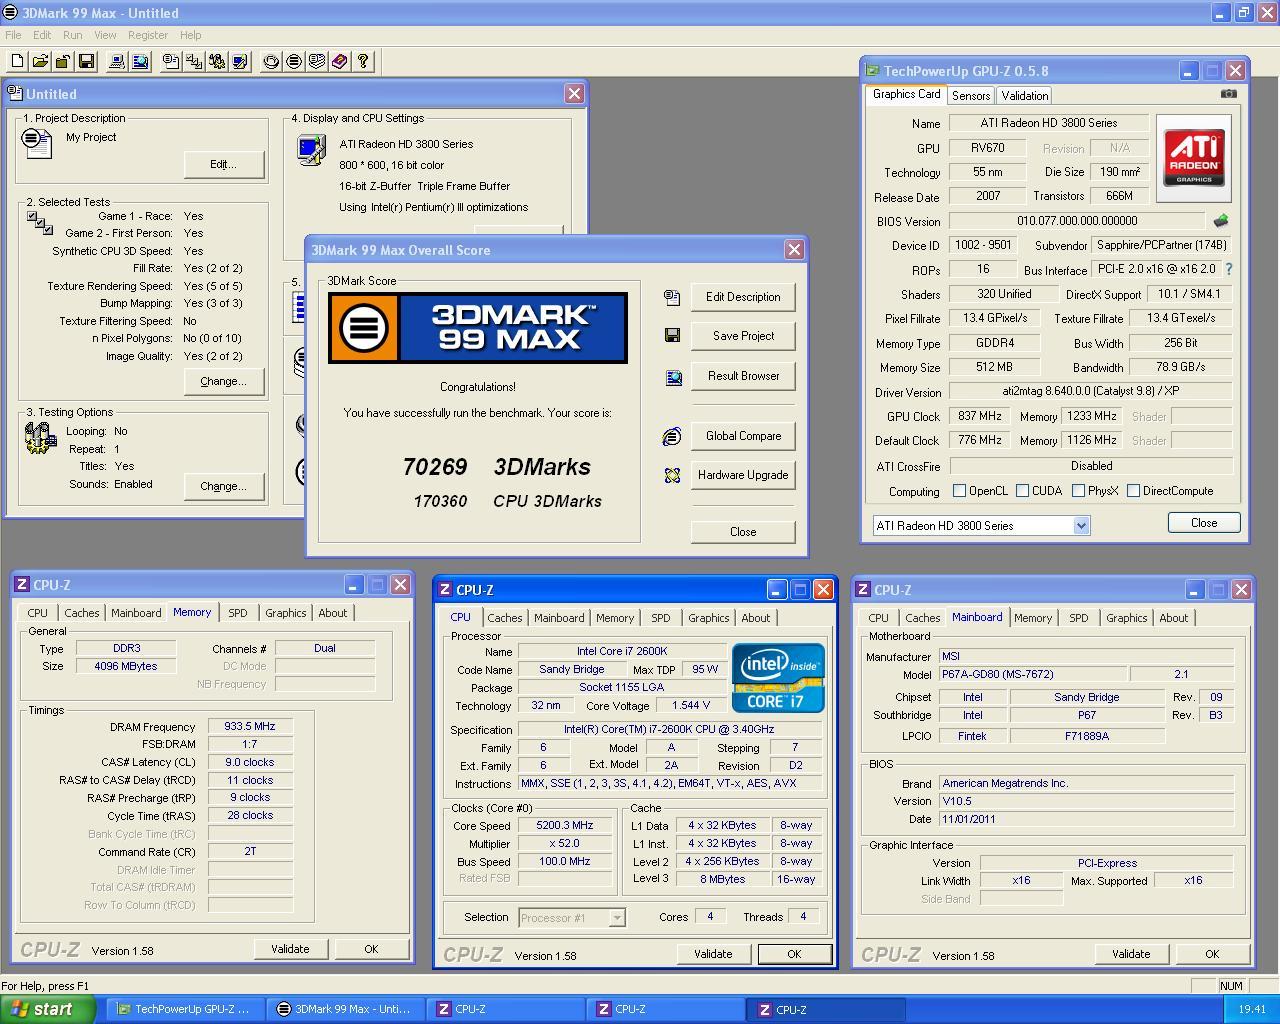Click the floppy icon beside Save Project
Image resolution: width=1280 pixels, height=1024 pixels.
coord(672,335)
